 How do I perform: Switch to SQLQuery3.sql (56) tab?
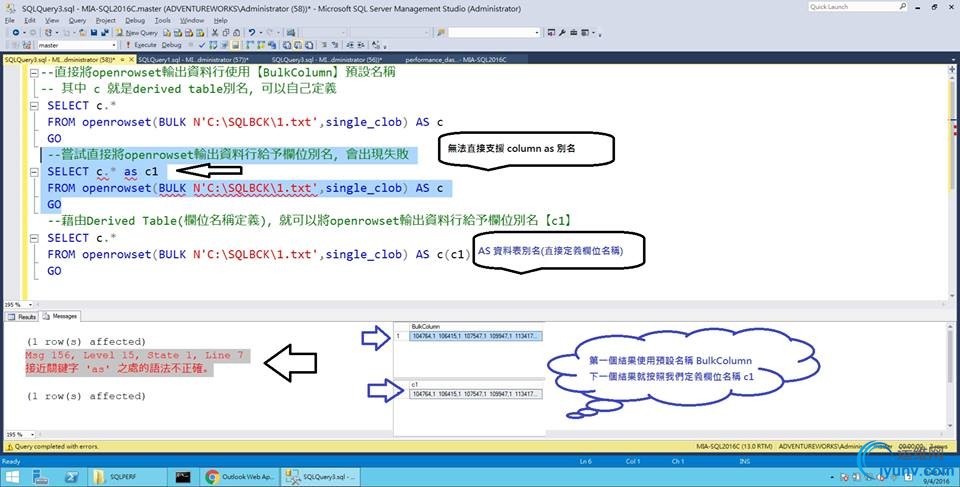click(x=326, y=59)
